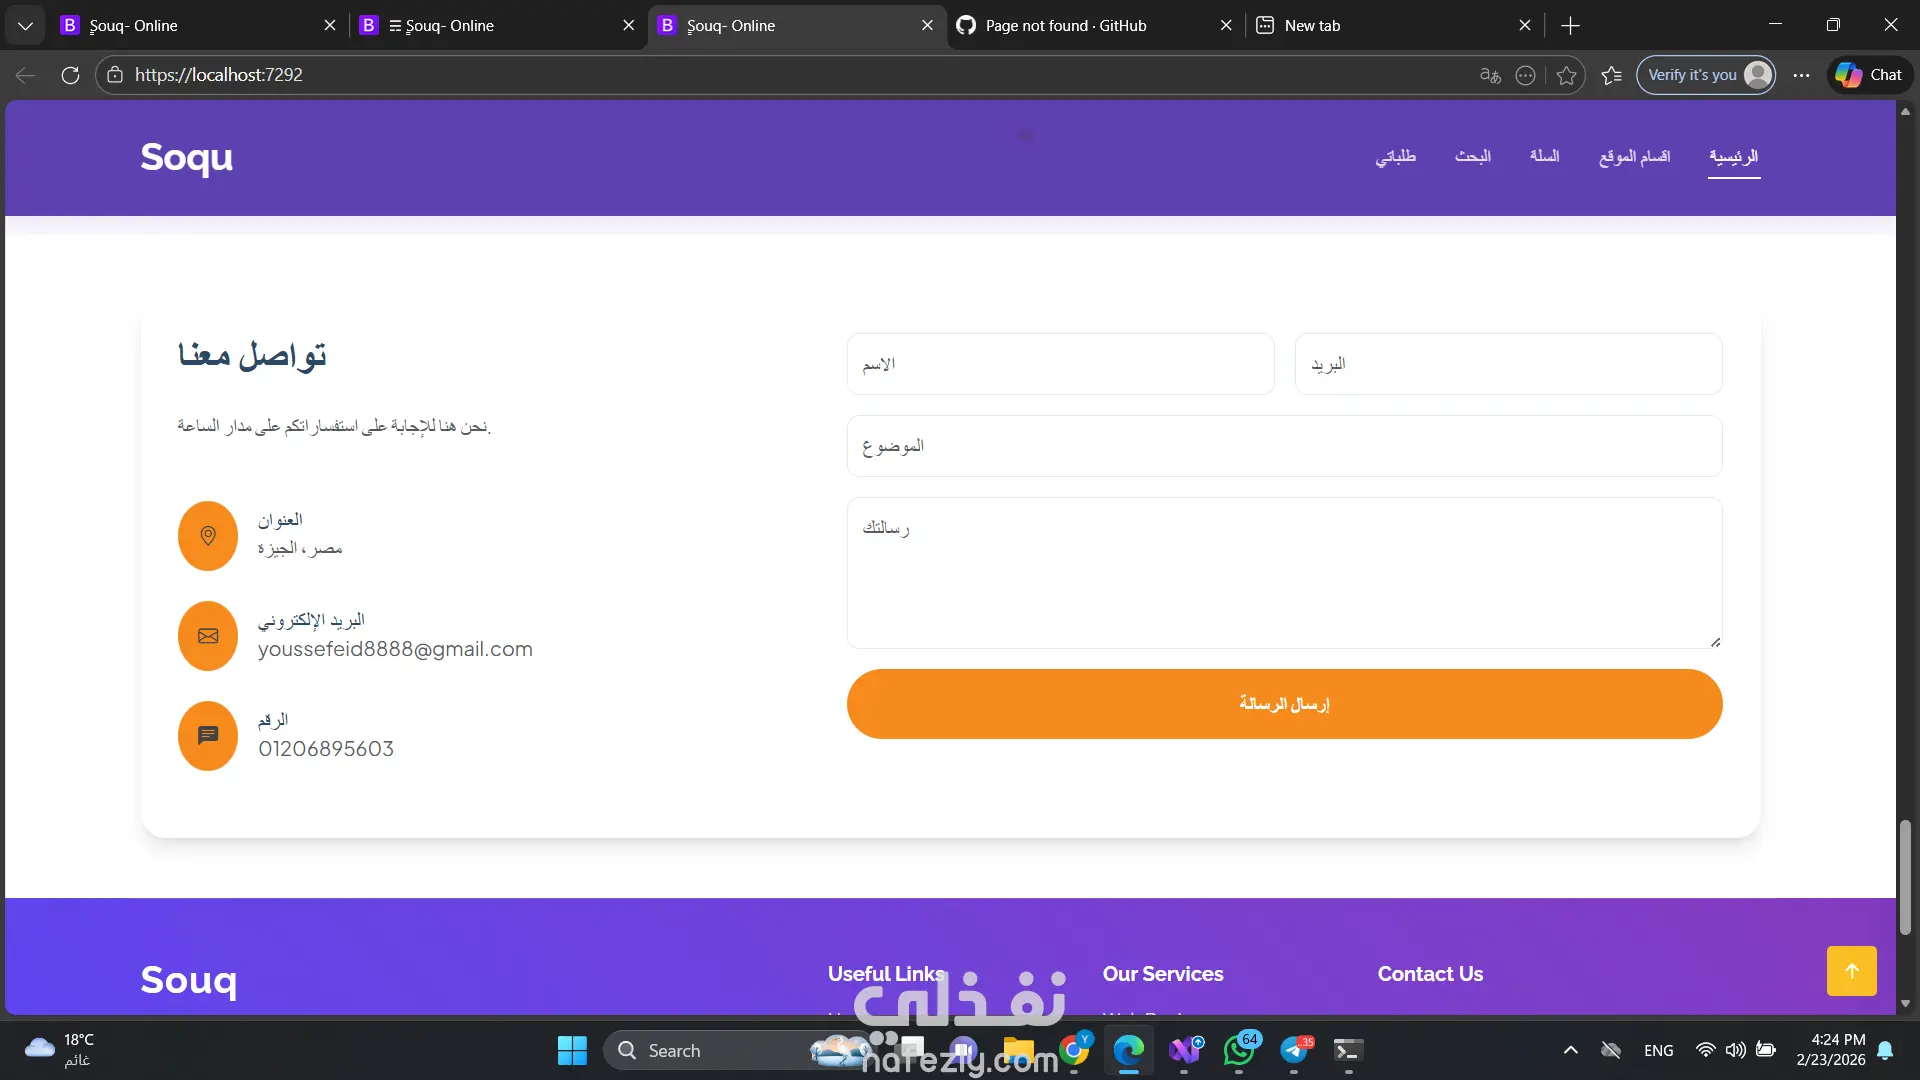Click the الاسم name input field

pyautogui.click(x=1060, y=364)
